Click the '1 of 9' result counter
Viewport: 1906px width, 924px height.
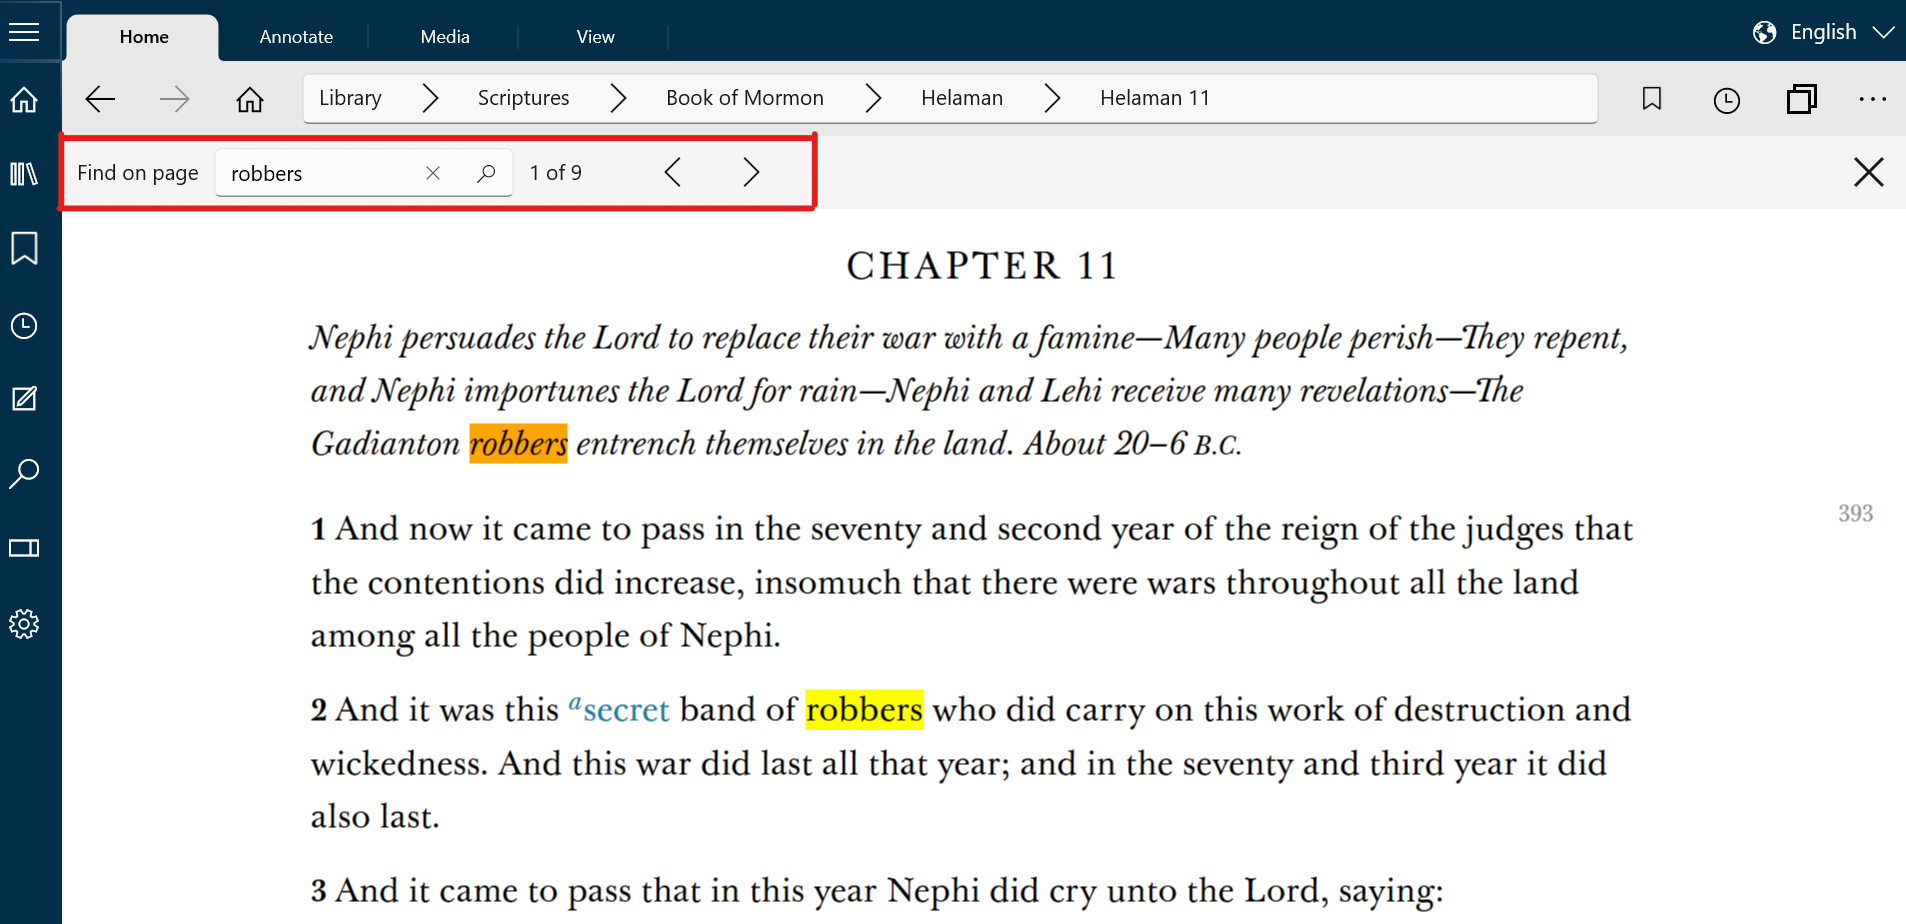pyautogui.click(x=556, y=173)
